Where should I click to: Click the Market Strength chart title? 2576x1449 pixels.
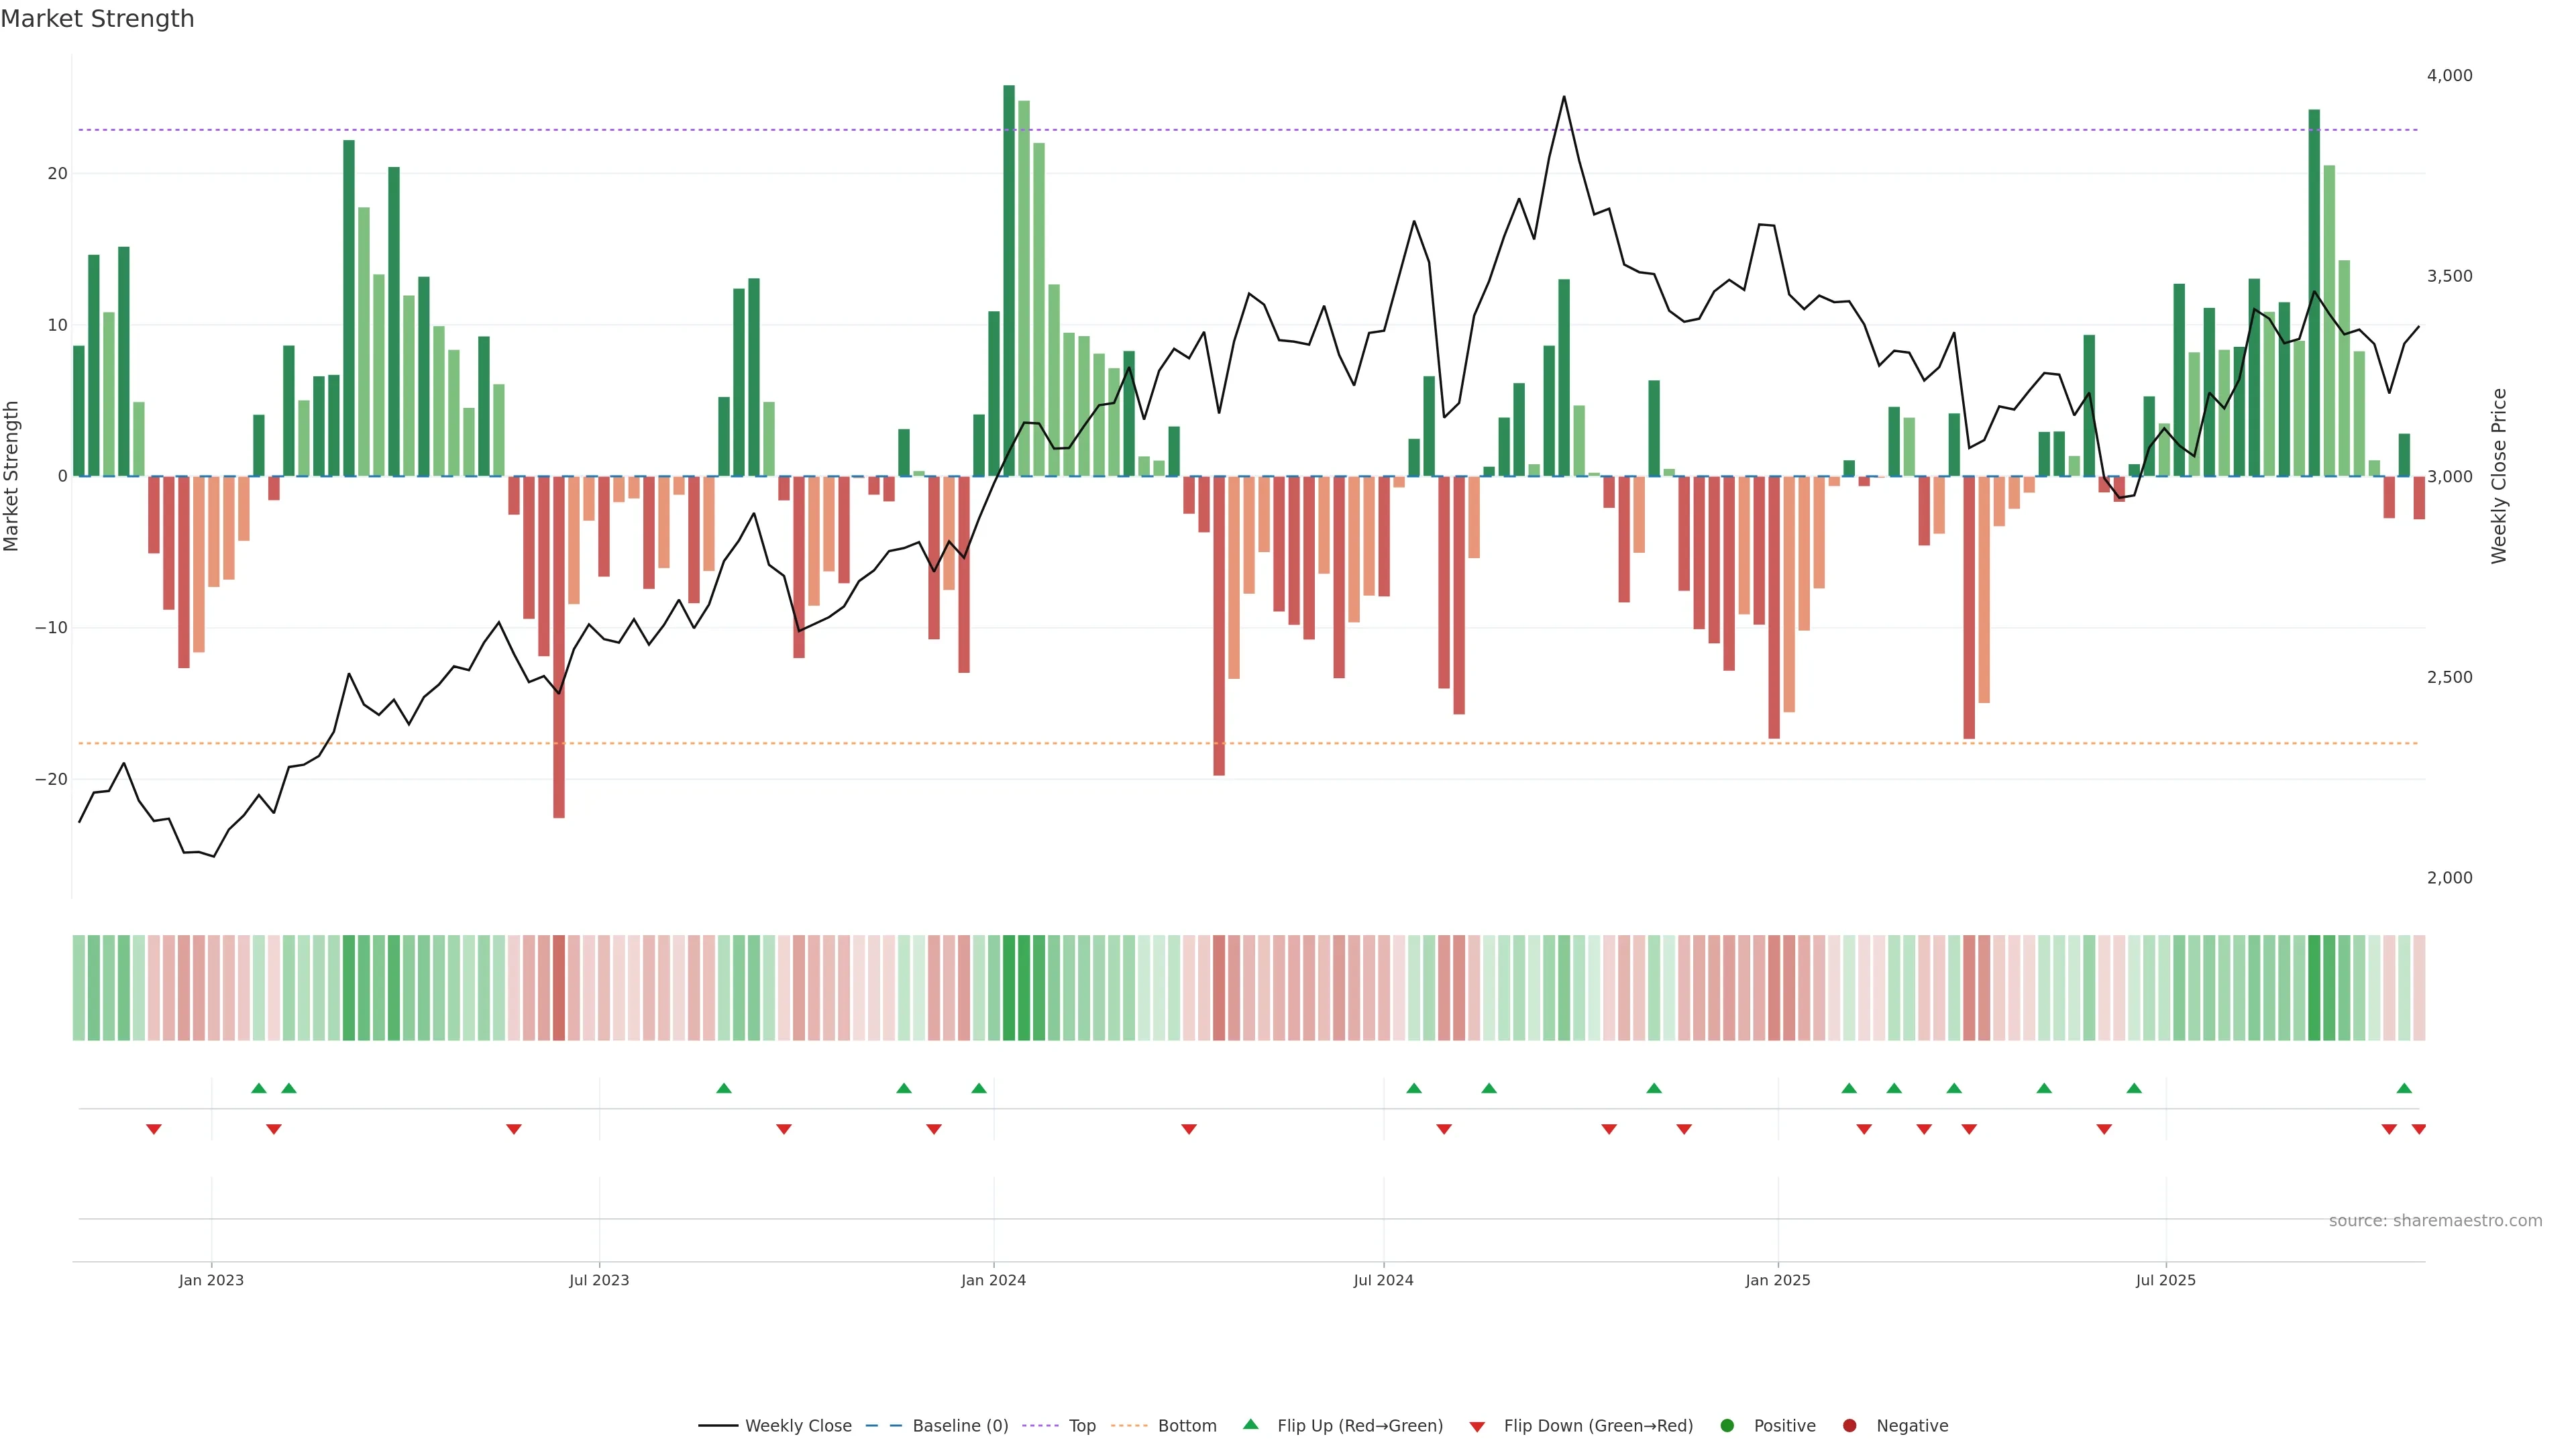coord(97,19)
